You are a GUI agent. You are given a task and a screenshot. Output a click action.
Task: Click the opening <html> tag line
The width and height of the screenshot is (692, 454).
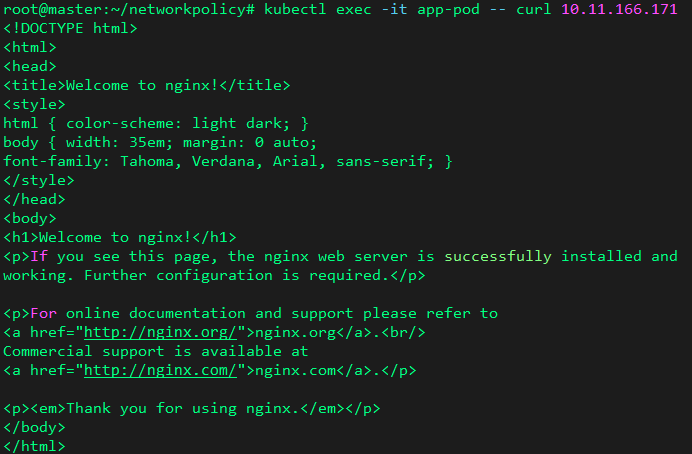point(30,47)
